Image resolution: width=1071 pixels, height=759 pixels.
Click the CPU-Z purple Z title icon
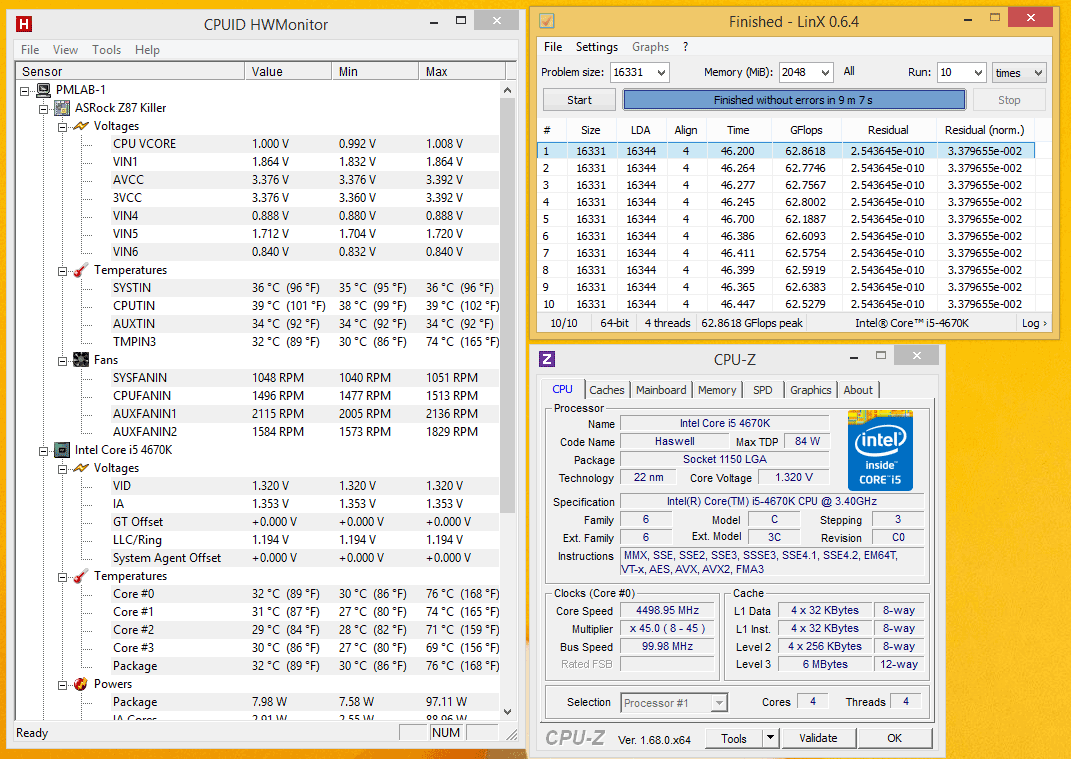click(548, 359)
